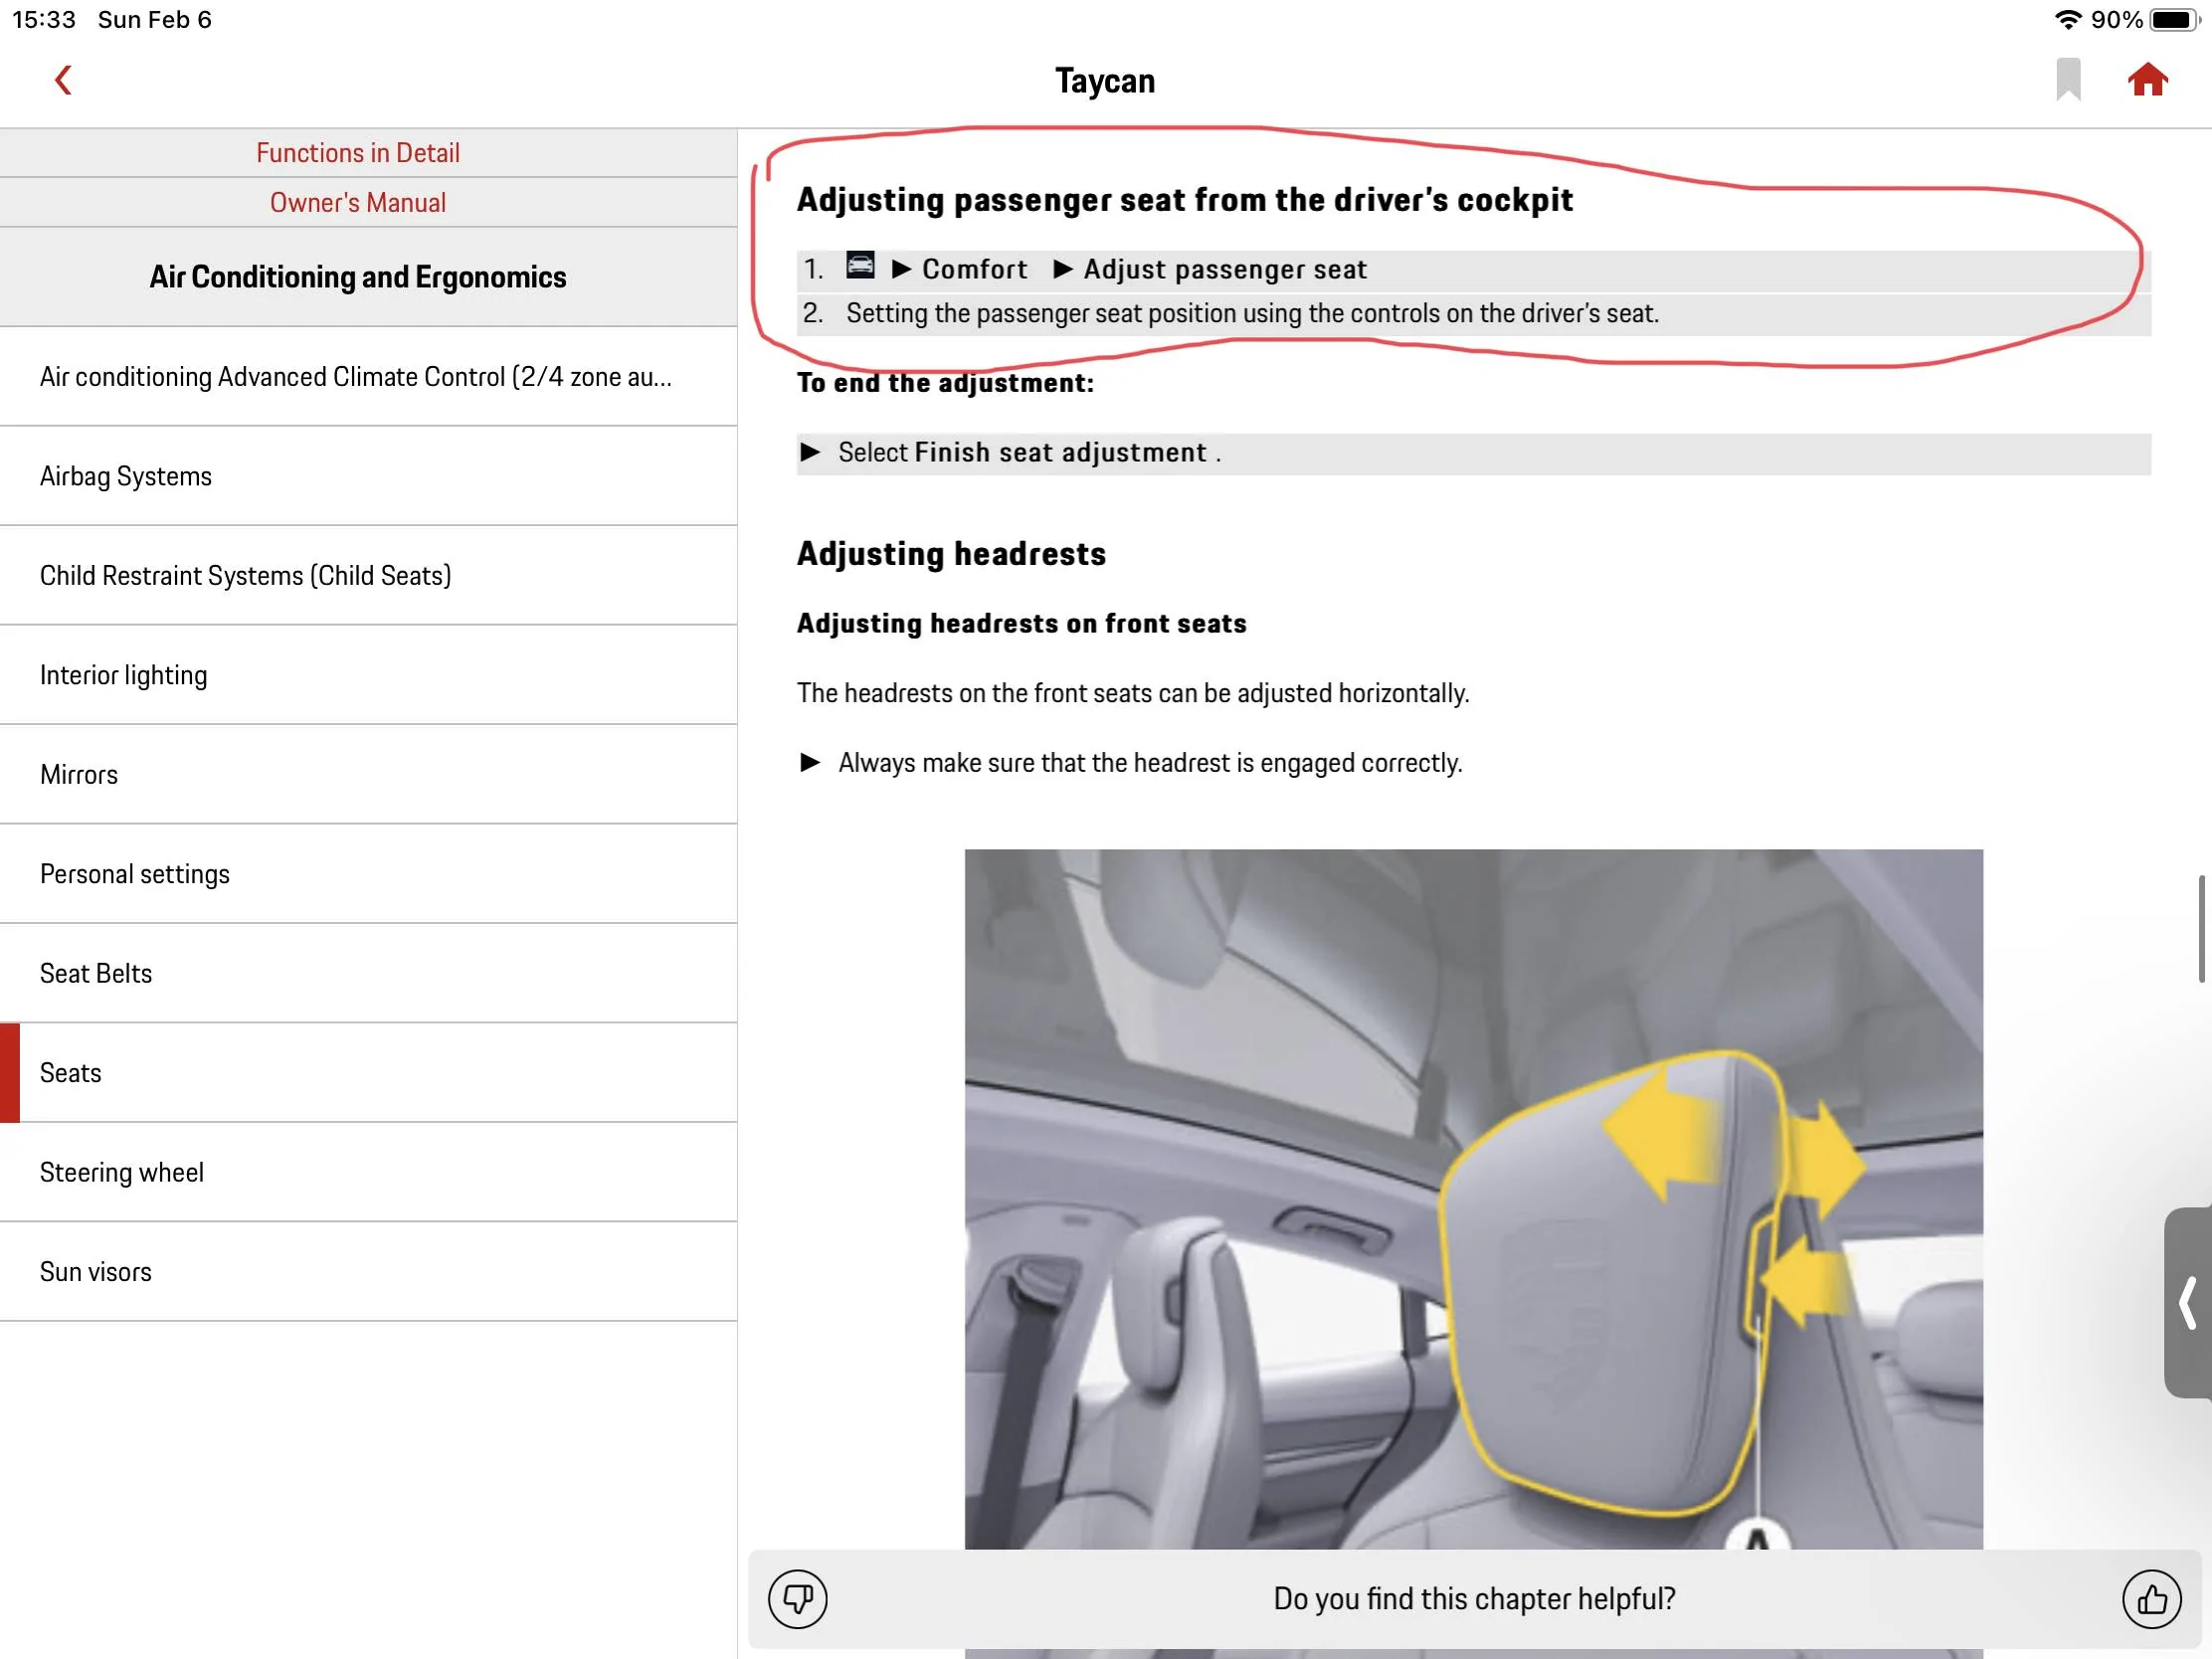Tap thumbs down feedback icon
The height and width of the screenshot is (1659, 2212).
tap(797, 1599)
